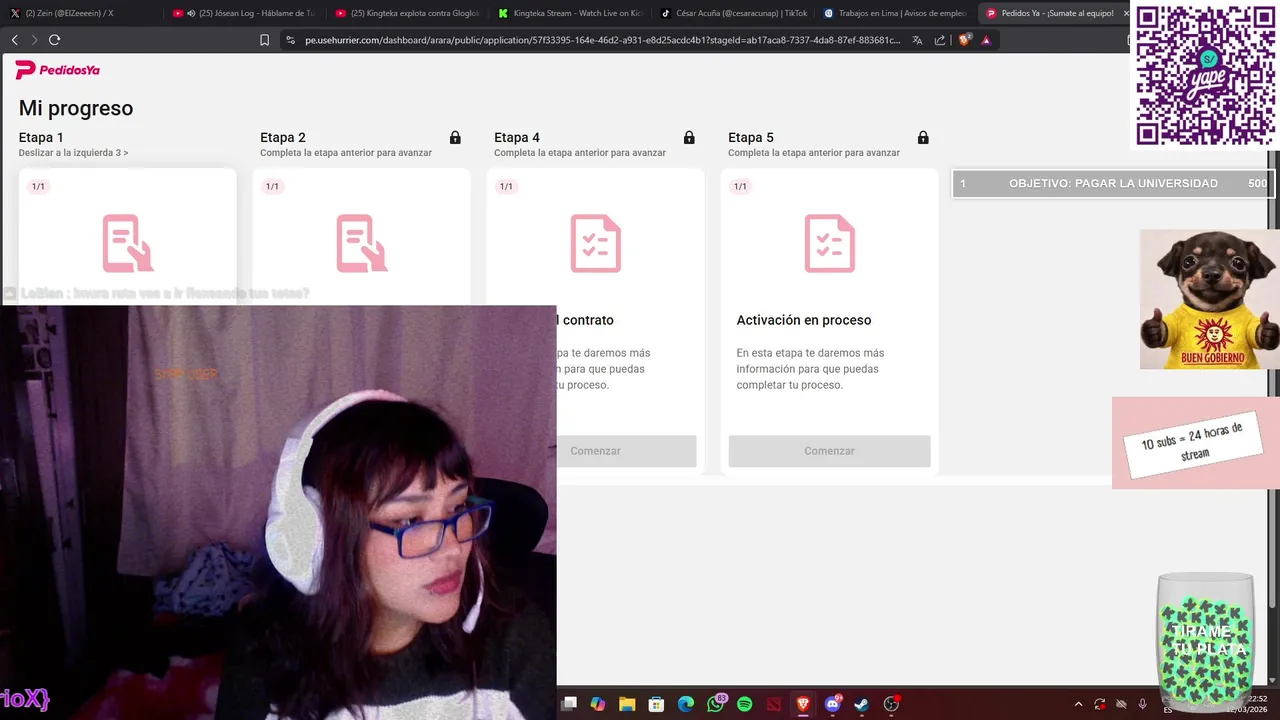Viewport: 1280px width, 720px height.
Task: Click the Etapa 1 document icon
Action: 128,243
